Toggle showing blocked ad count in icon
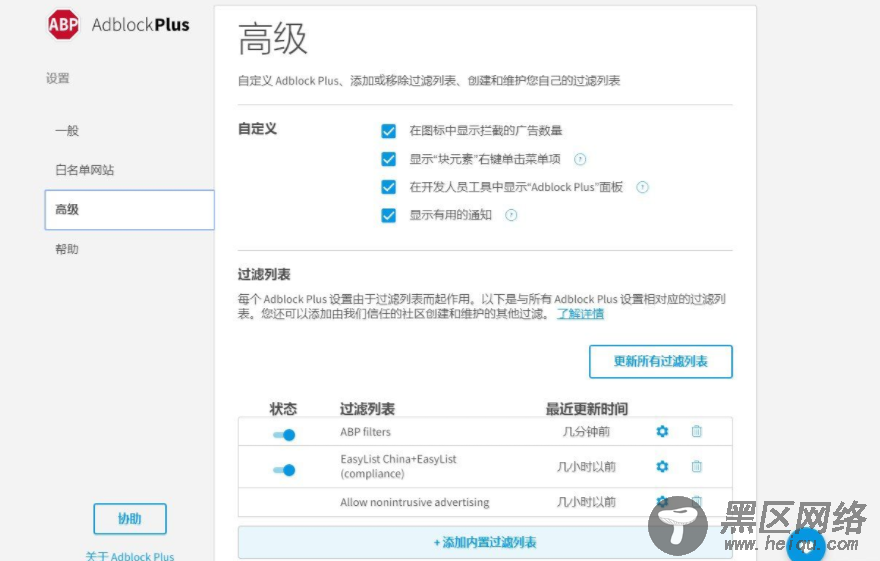The width and height of the screenshot is (880, 561). click(388, 131)
